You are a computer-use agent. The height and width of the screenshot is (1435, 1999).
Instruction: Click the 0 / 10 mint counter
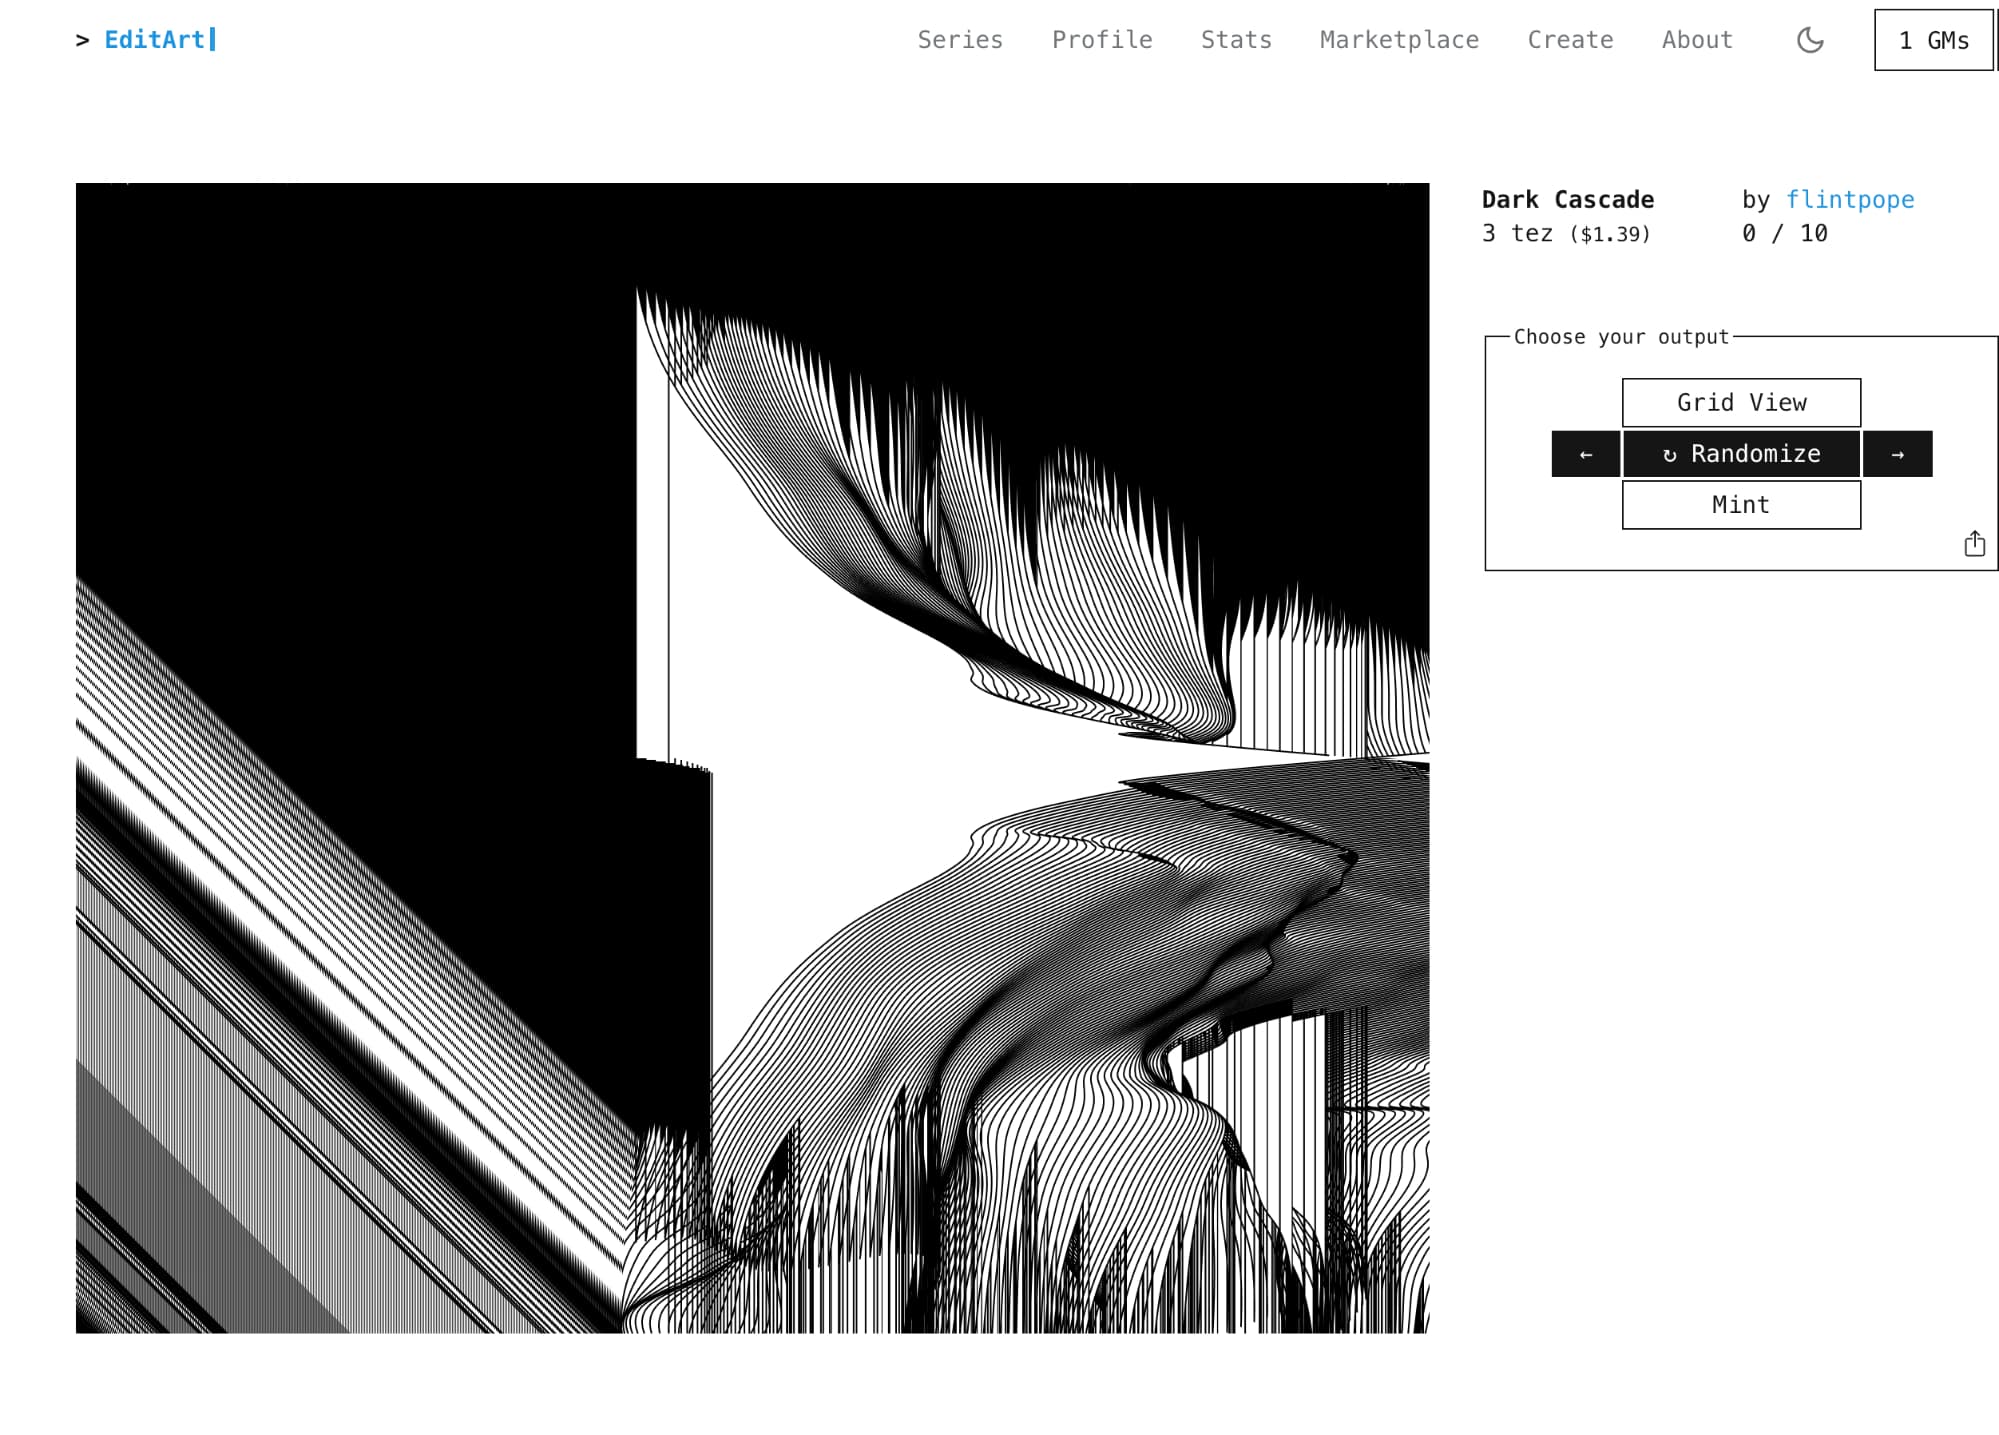pyautogui.click(x=1784, y=233)
